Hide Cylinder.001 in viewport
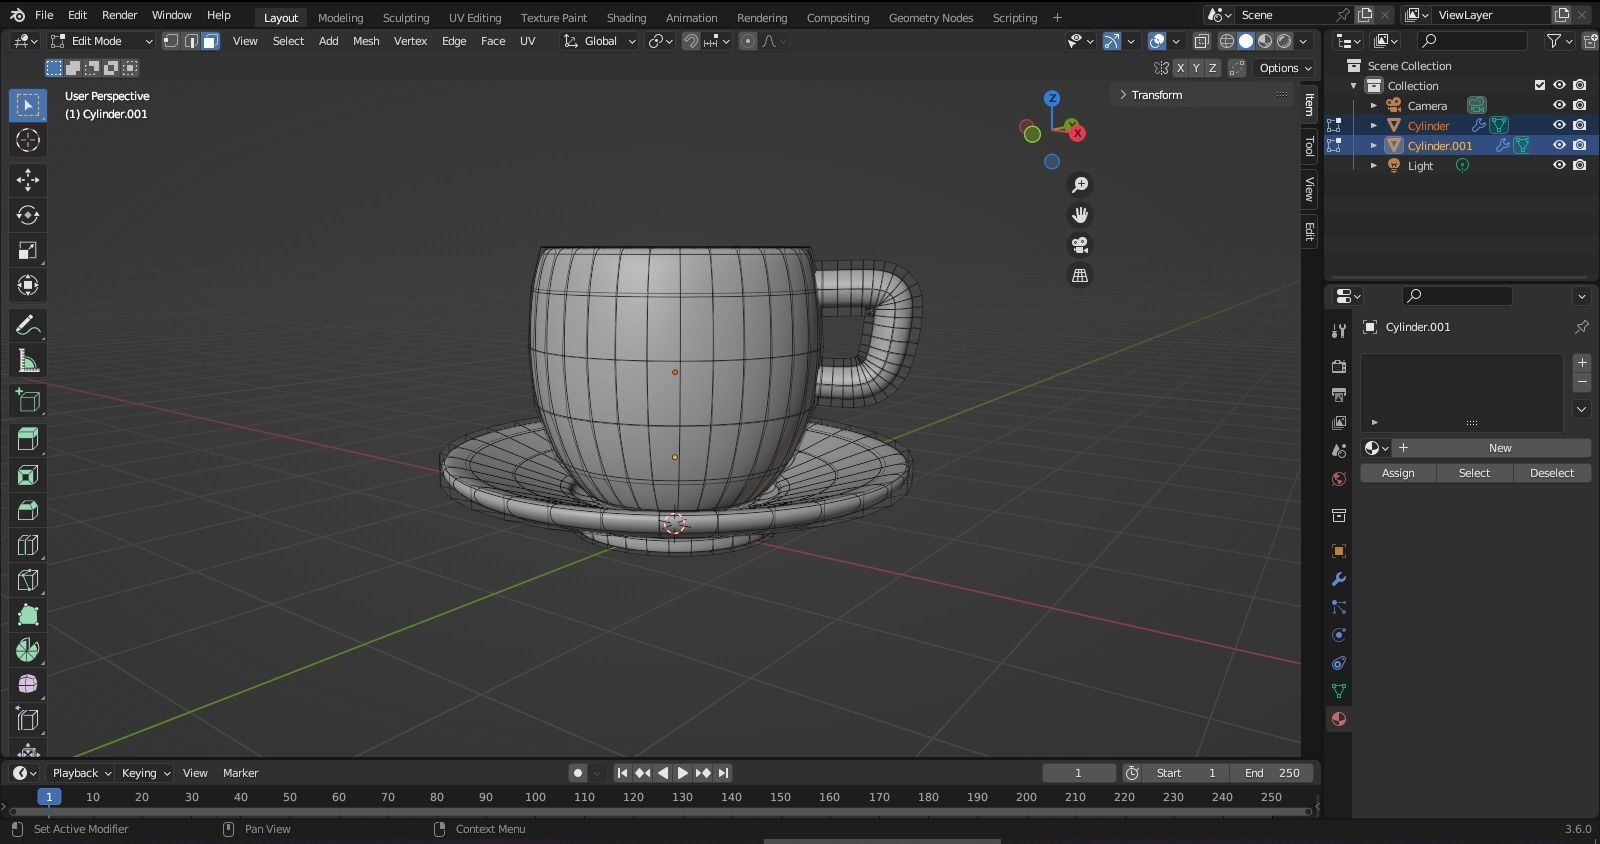 1559,145
